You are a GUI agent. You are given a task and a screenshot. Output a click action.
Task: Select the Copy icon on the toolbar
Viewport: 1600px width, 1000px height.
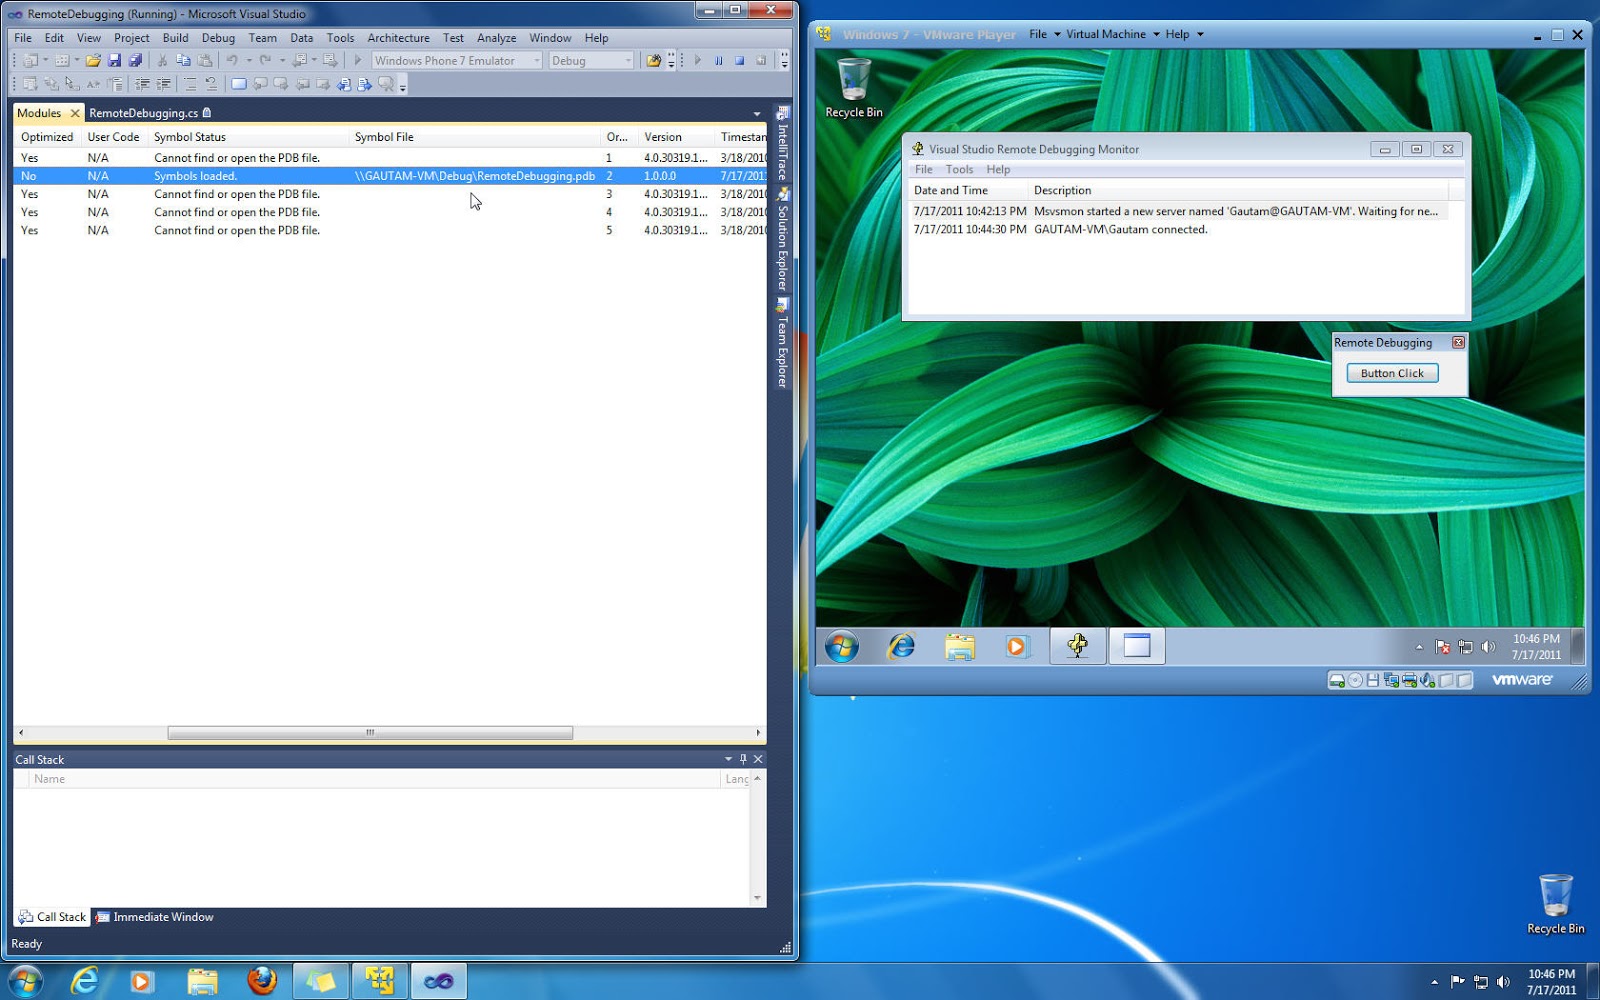183,60
